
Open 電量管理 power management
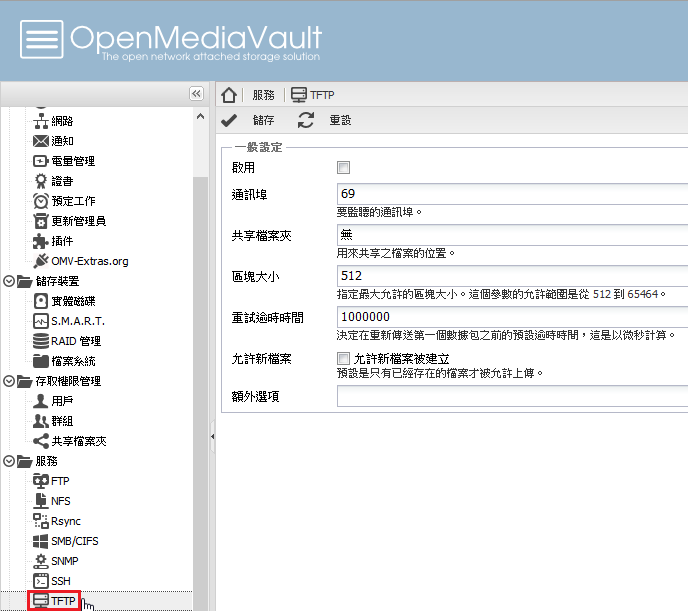click(64, 161)
